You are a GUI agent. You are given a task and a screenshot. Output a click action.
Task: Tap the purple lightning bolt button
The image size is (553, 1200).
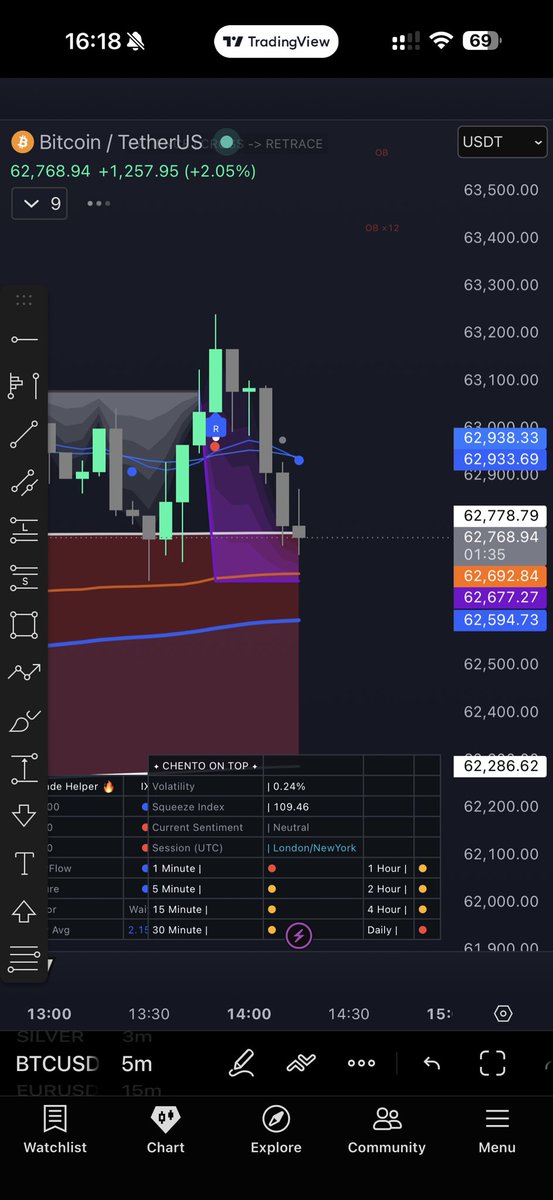(298, 936)
